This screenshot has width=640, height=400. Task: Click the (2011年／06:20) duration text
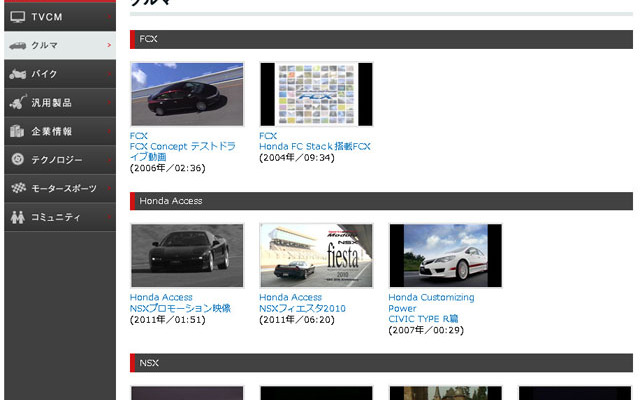click(297, 320)
